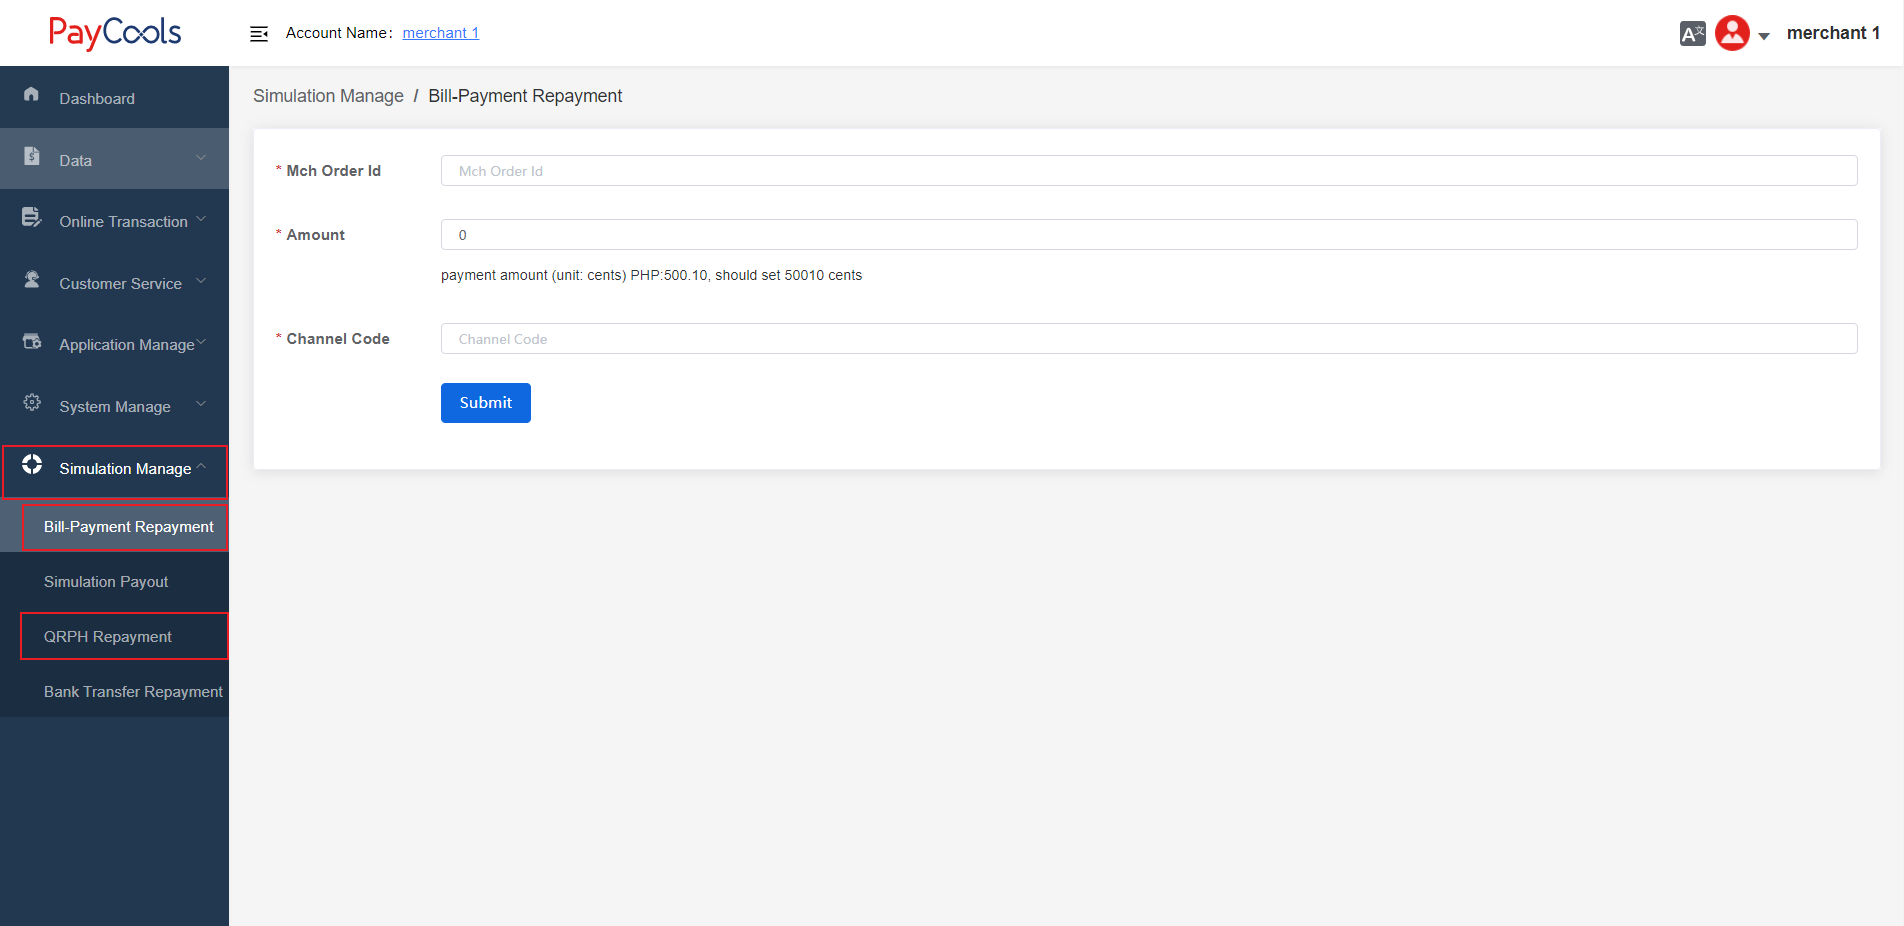This screenshot has width=1904, height=926.
Task: Click into the Amount input field
Action: [1148, 235]
